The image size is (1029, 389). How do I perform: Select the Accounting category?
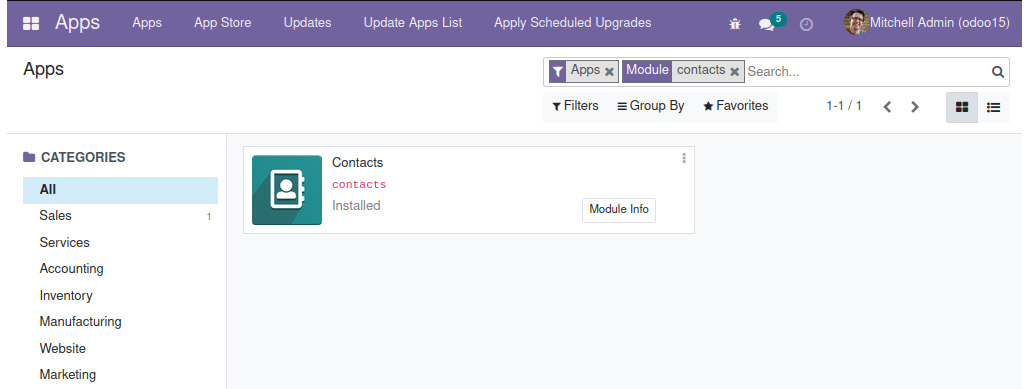[121, 269]
